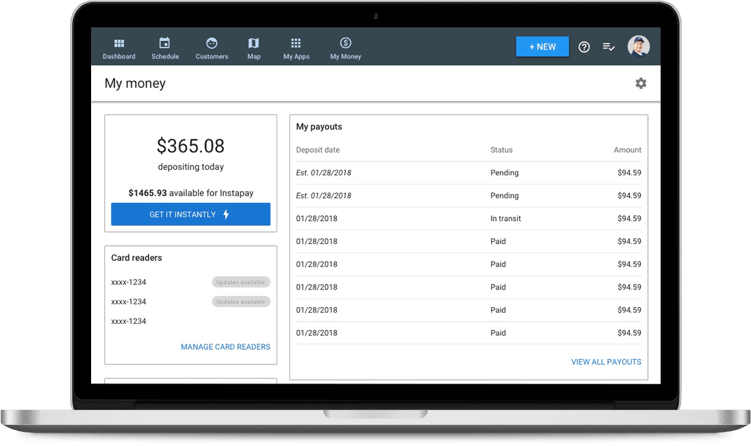This screenshot has width=751, height=446.
Task: Click the $365.08 depositing amount
Action: coord(191,146)
